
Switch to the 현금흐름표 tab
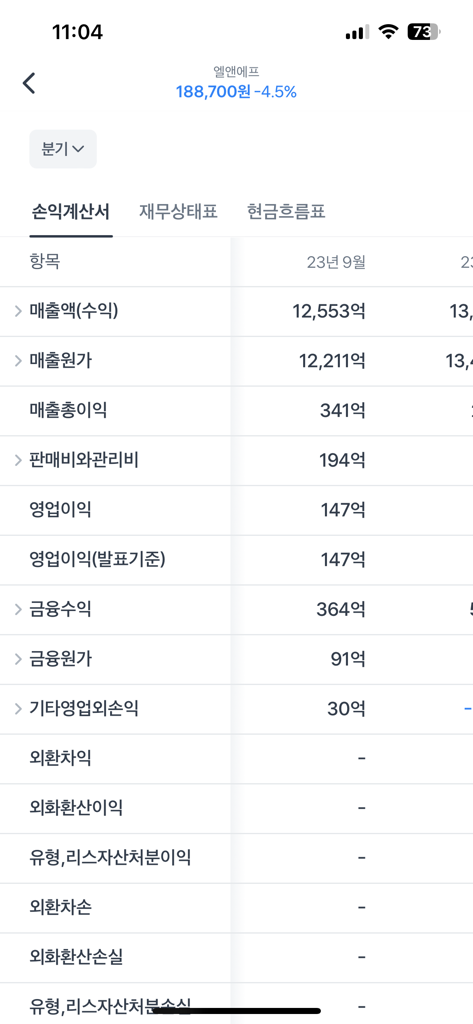point(286,212)
